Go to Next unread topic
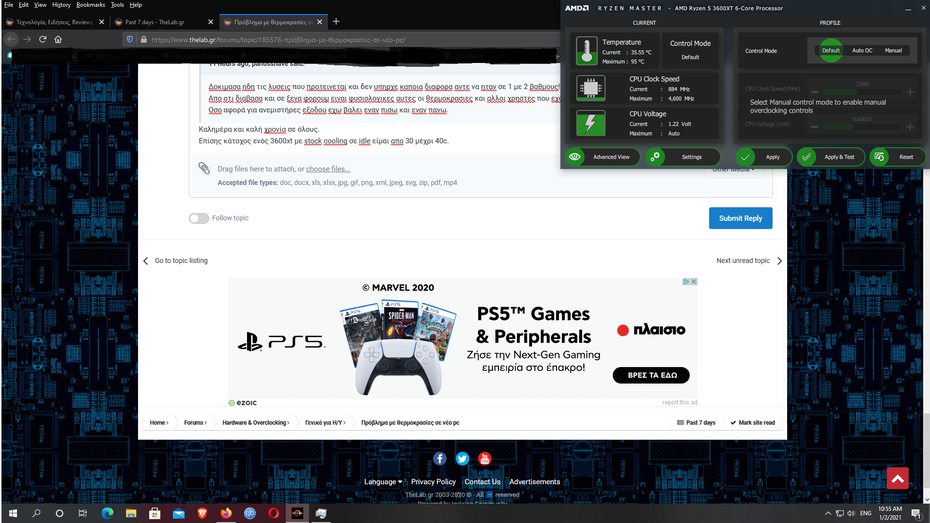 tap(749, 261)
